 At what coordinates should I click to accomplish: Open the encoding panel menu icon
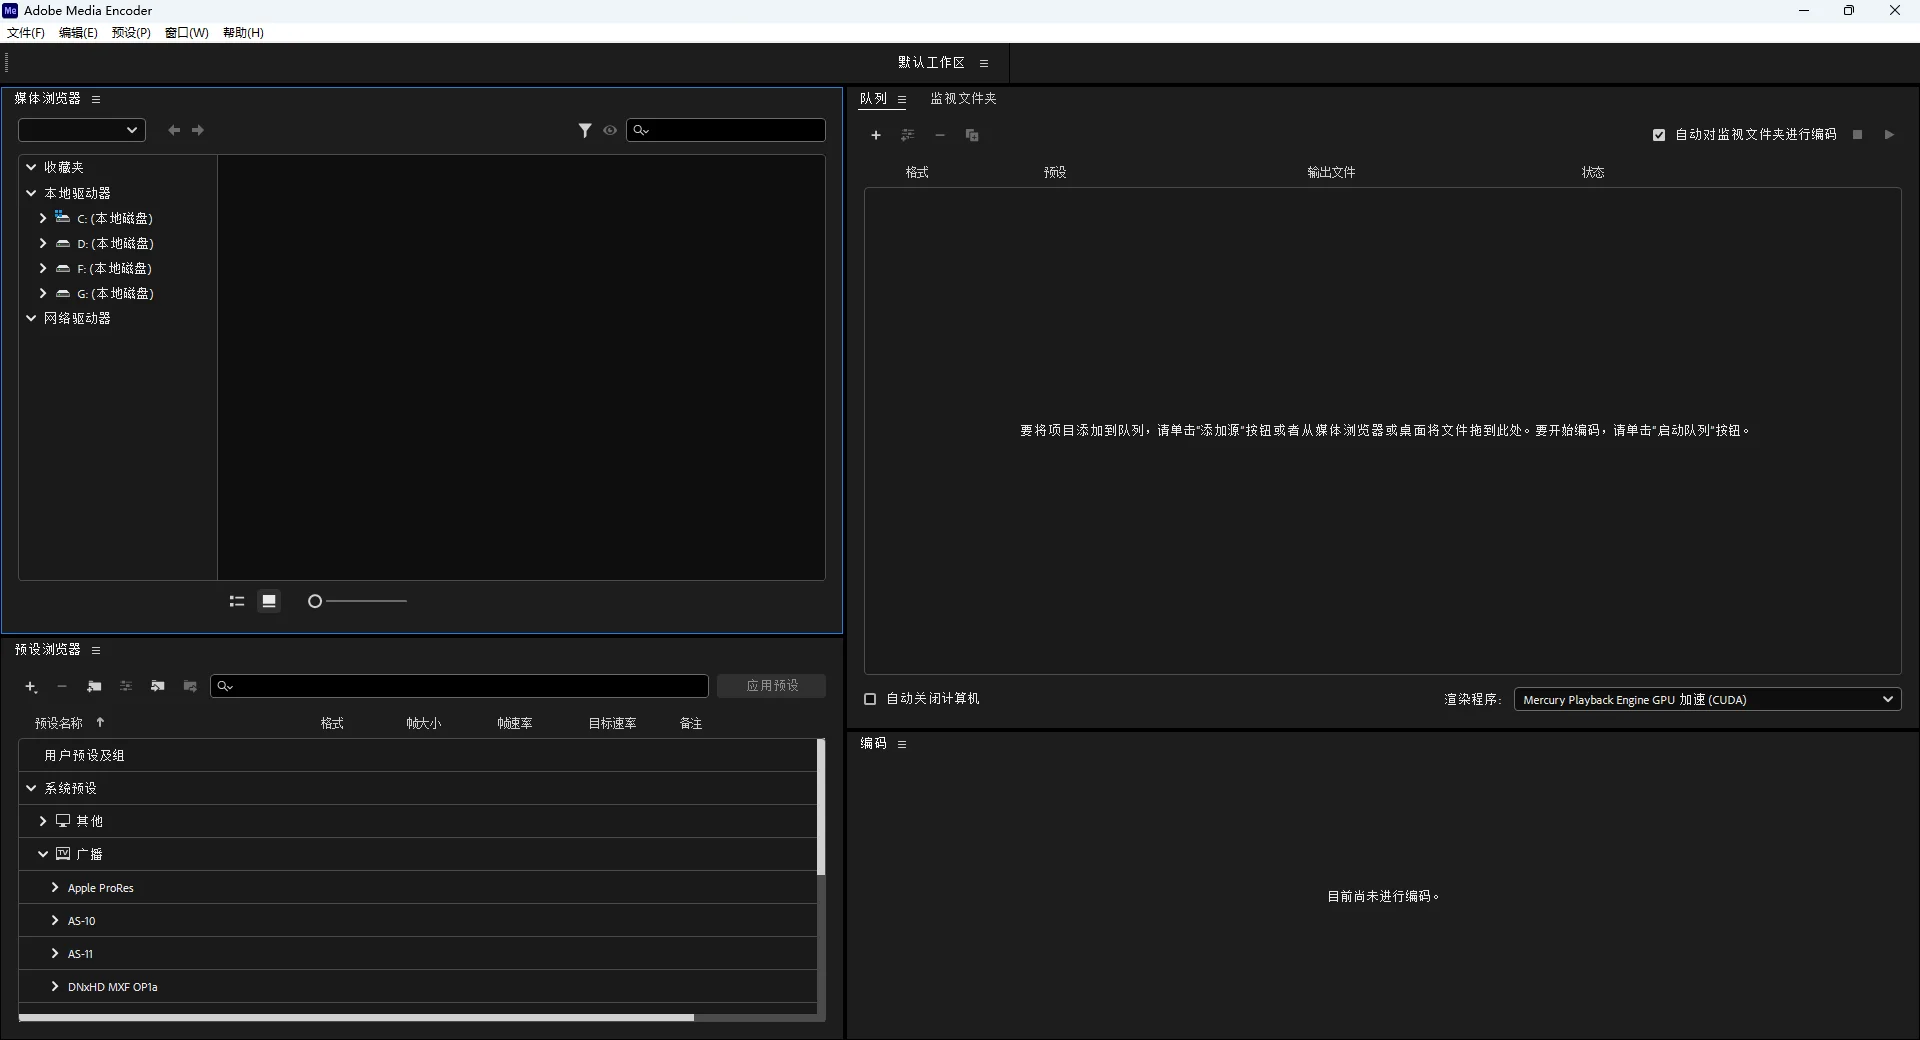902,744
